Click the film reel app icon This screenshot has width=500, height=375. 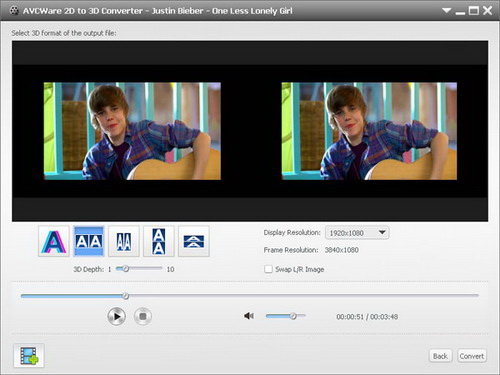pyautogui.click(x=14, y=11)
